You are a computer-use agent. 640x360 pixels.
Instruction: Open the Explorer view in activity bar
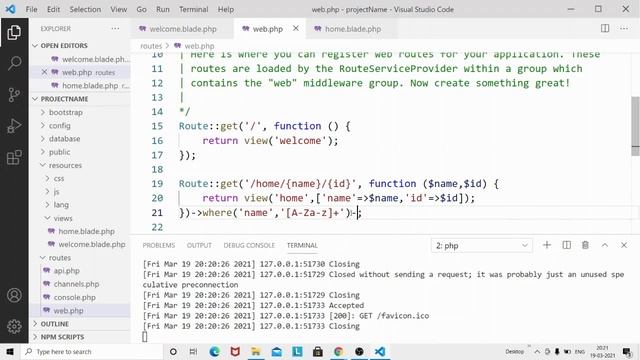[x=14, y=33]
